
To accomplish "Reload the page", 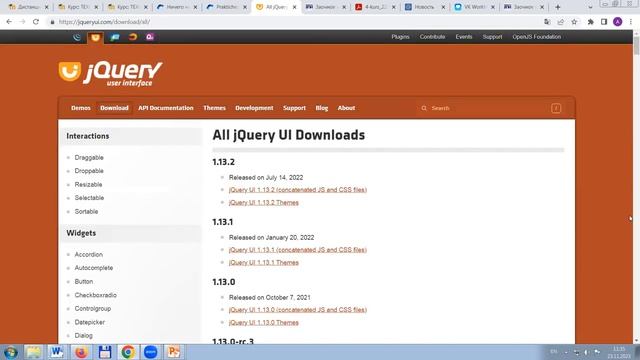I will click(36, 22).
